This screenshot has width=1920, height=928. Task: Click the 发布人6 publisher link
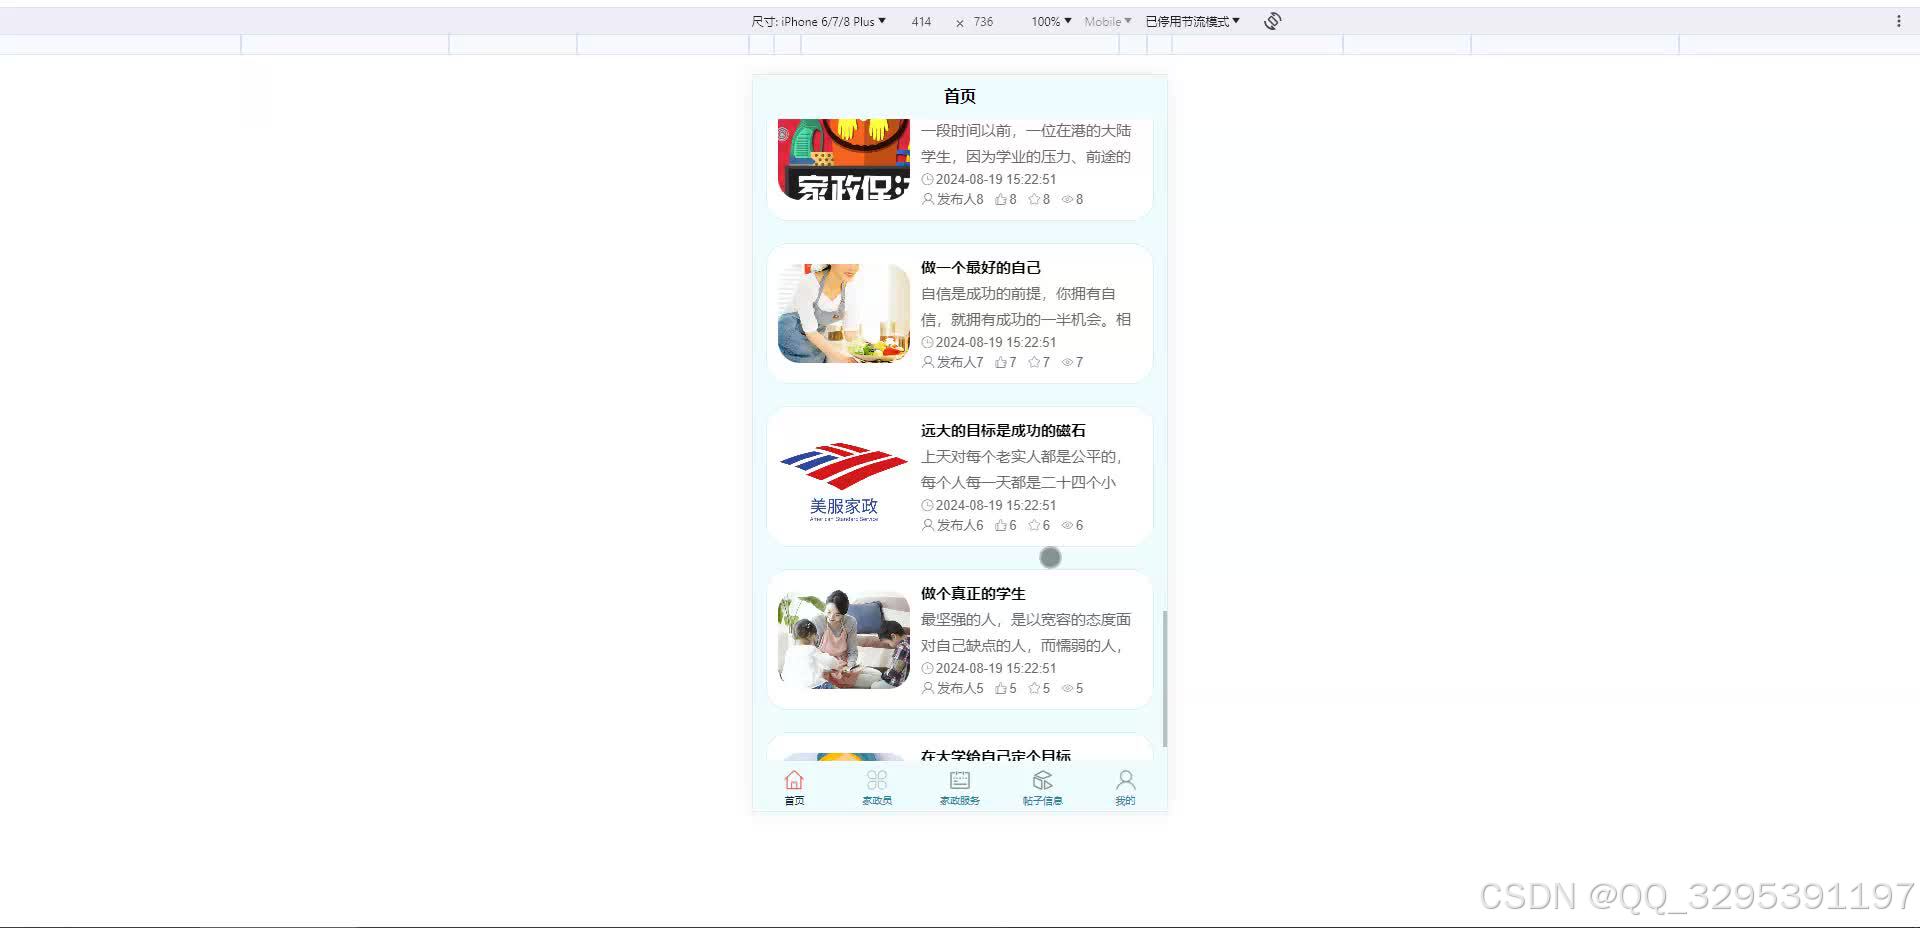click(x=957, y=525)
